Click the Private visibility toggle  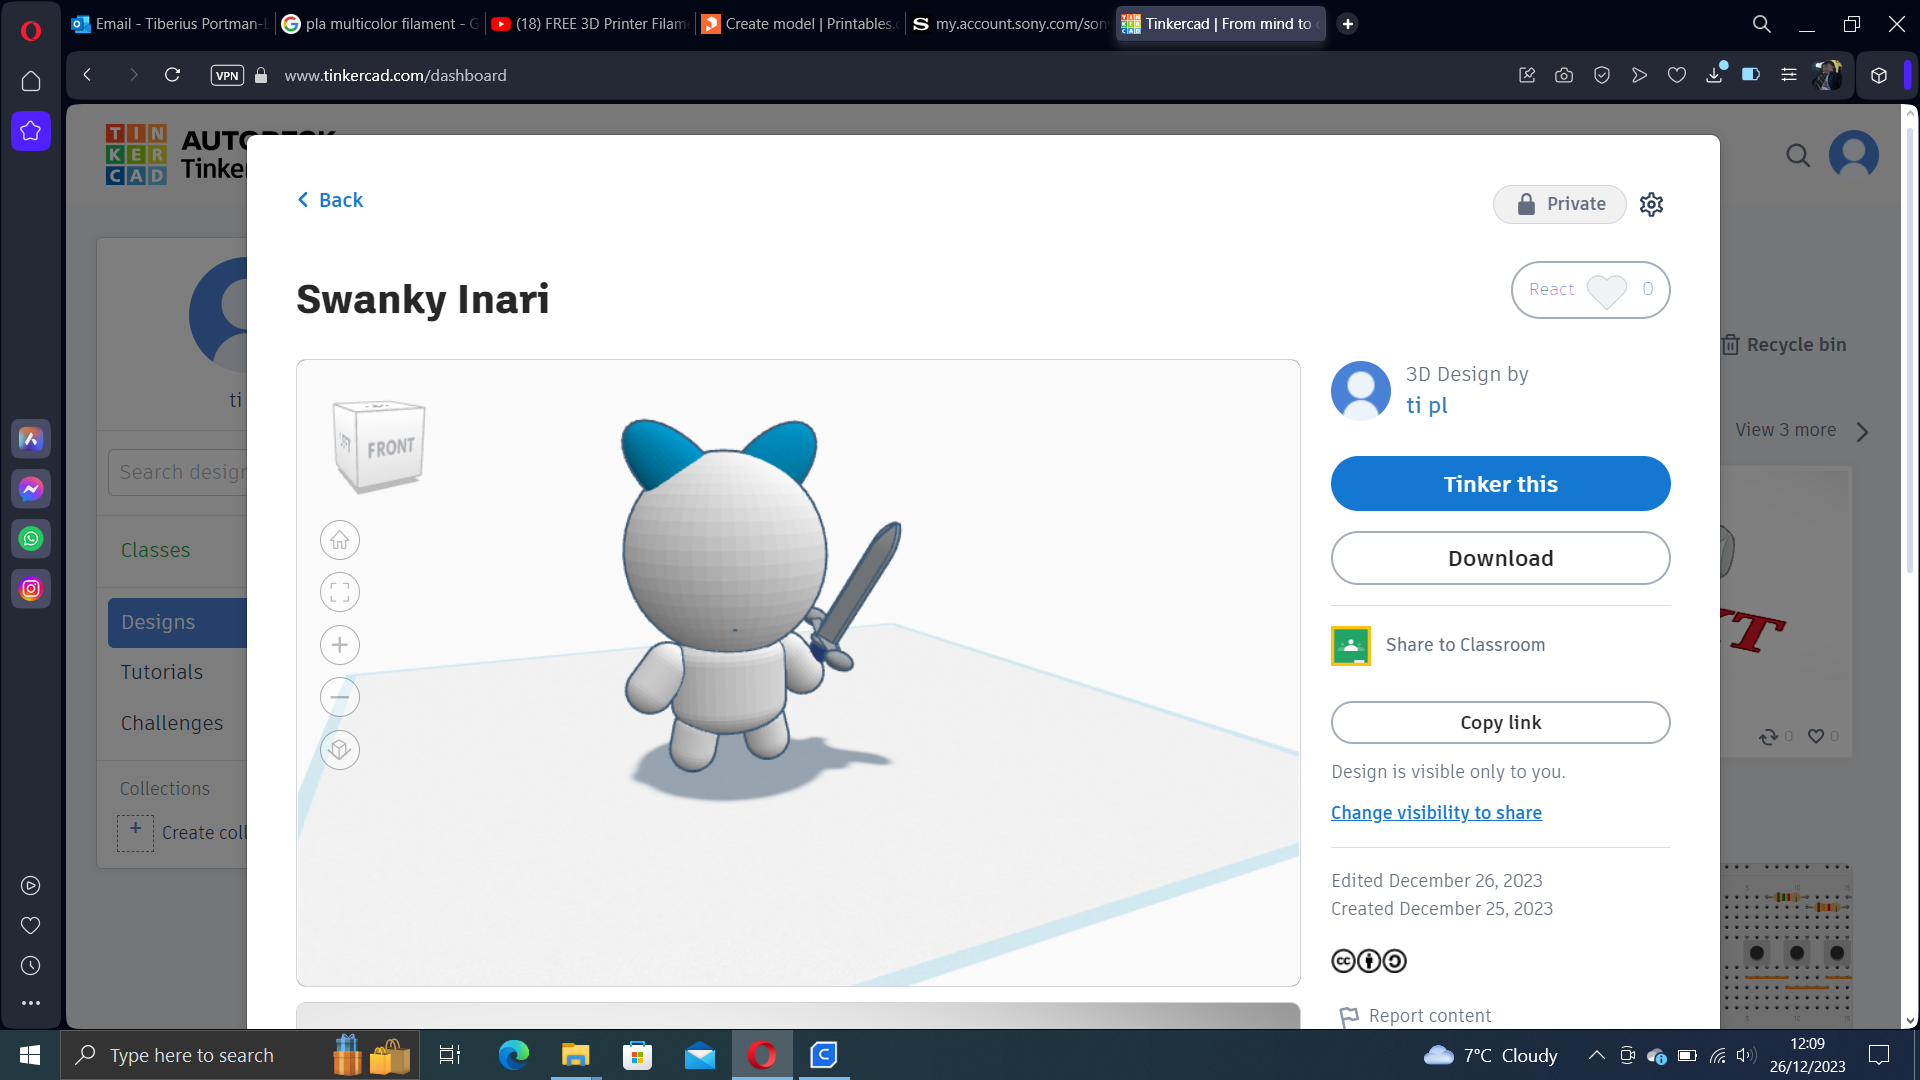(1559, 204)
